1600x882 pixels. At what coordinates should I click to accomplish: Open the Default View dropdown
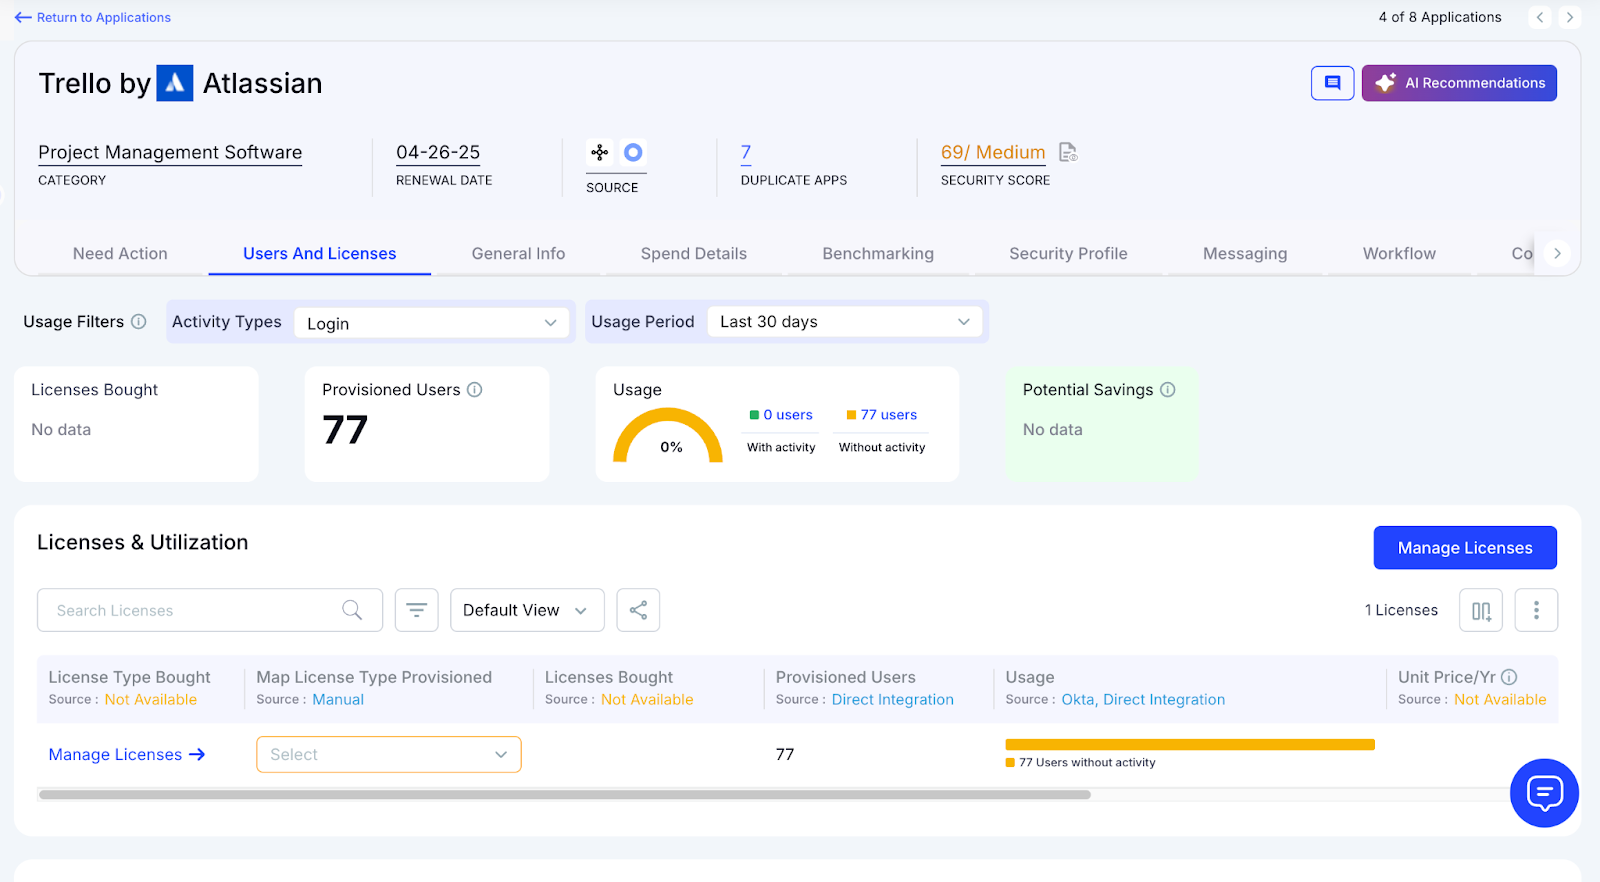527,610
